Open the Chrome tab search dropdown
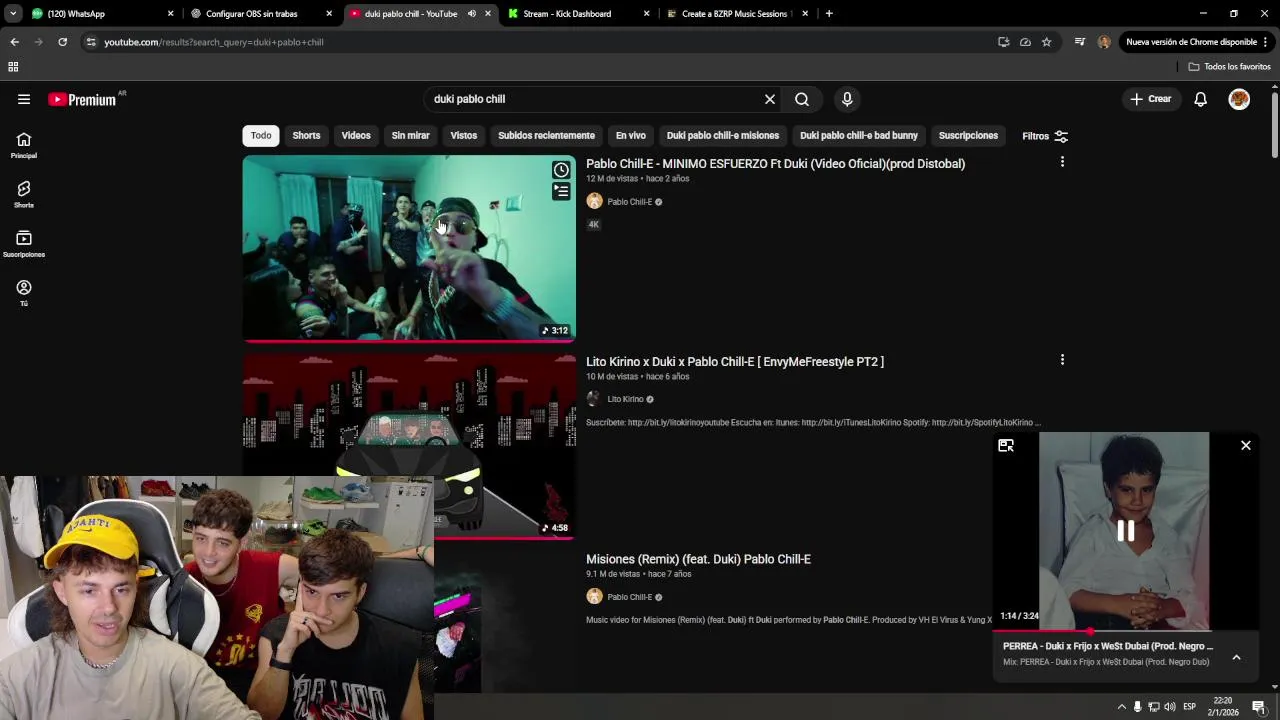1280x720 pixels. [x=13, y=14]
